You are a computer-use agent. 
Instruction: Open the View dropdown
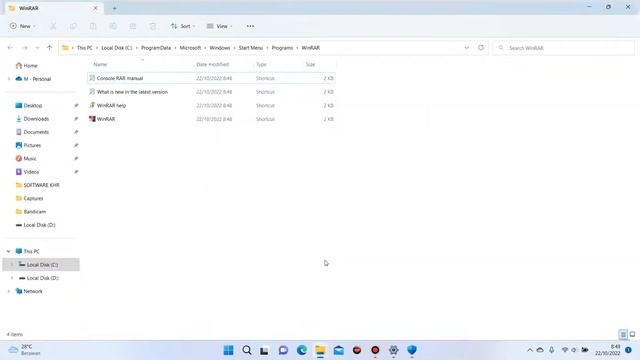click(x=219, y=26)
